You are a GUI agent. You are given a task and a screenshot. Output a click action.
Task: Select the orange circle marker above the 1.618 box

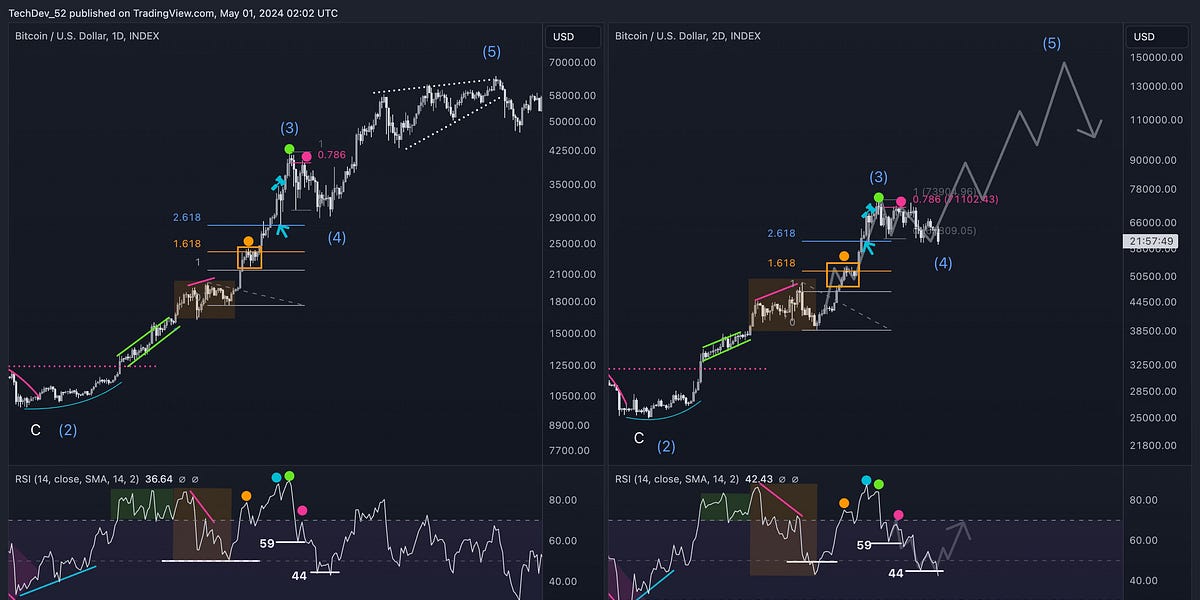click(246, 241)
